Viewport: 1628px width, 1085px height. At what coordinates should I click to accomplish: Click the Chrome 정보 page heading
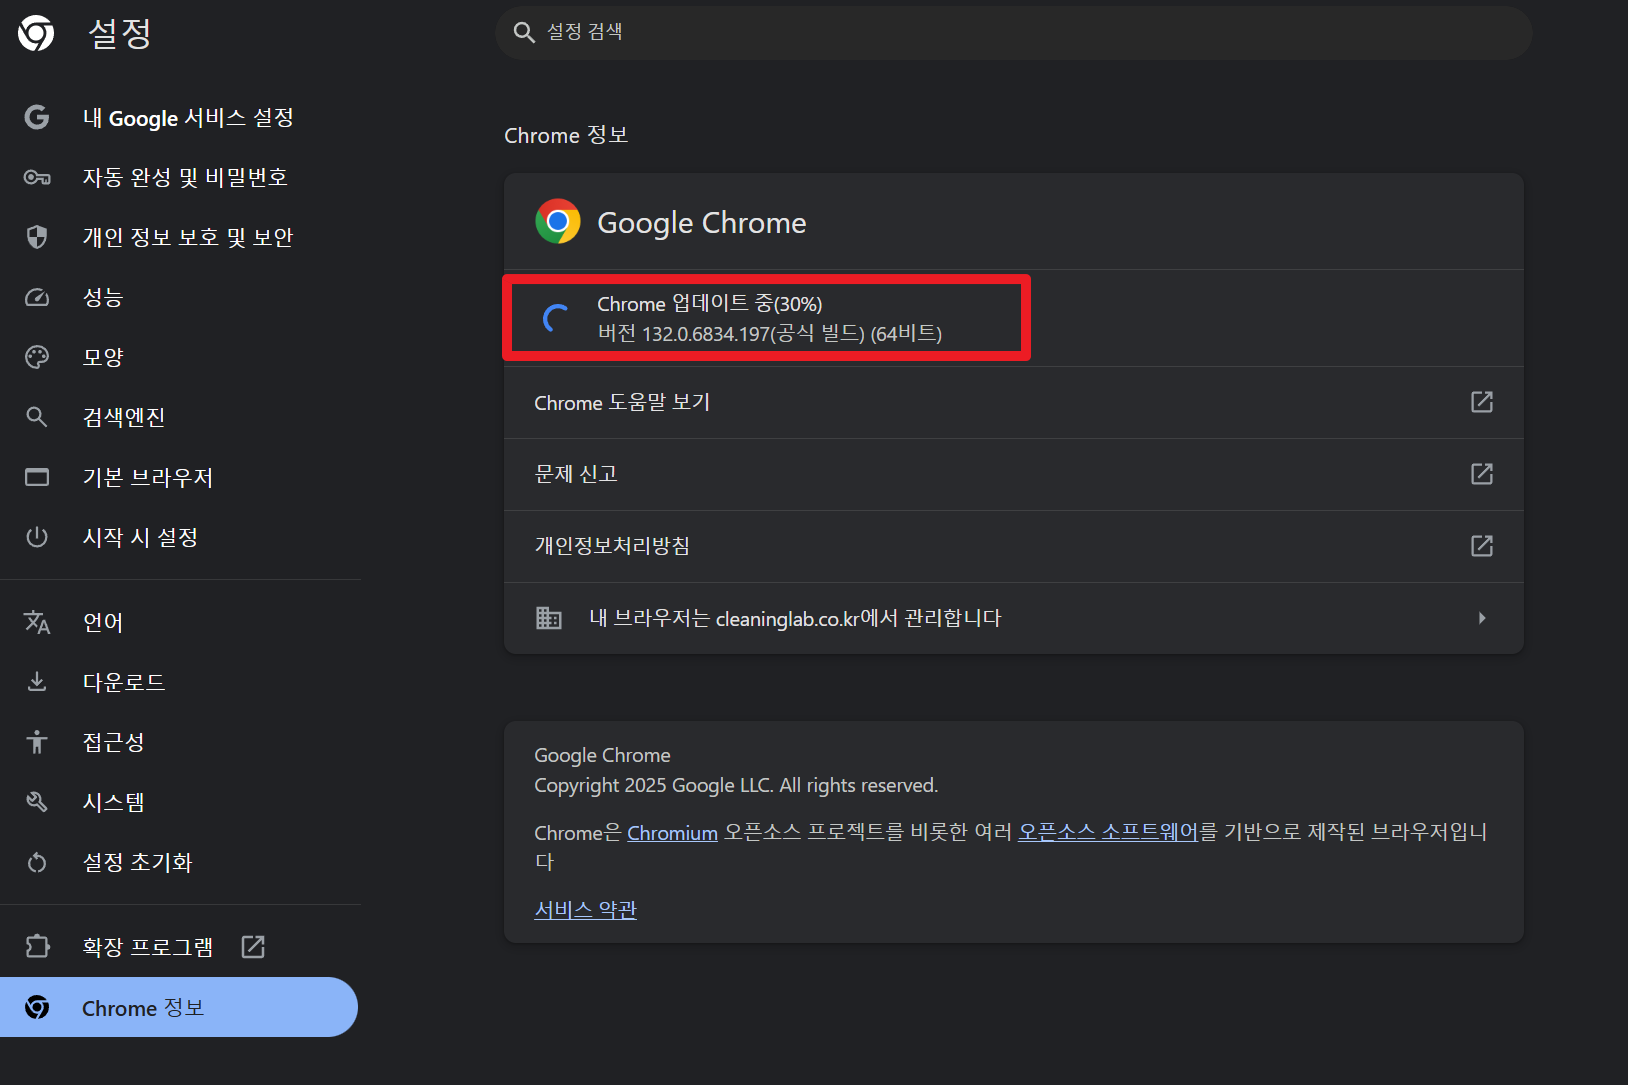coord(566,135)
